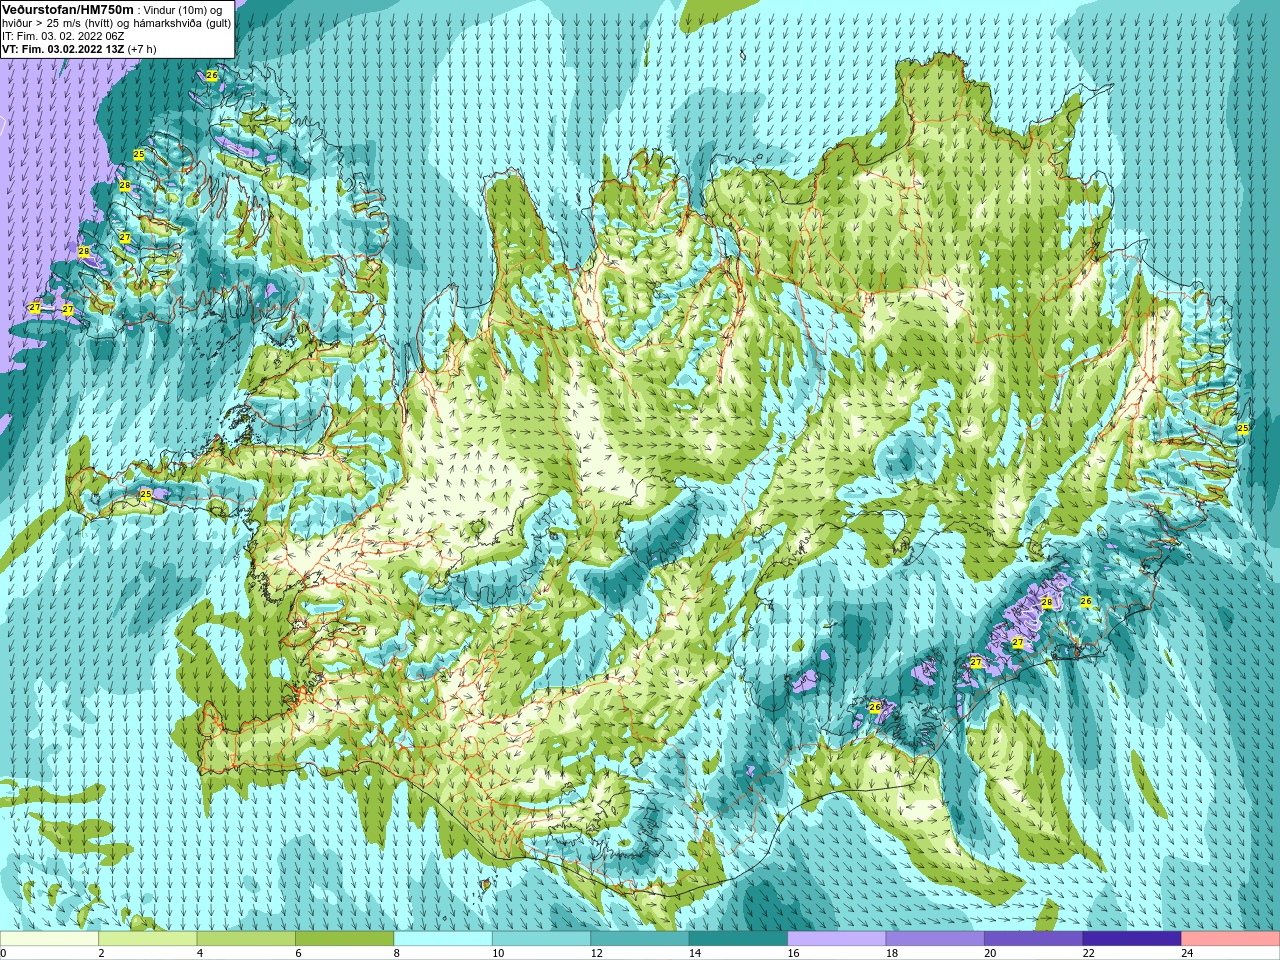1280x960 pixels.
Task: Select the pale cyan 8–10 m/s legend swatch
Action: tap(443, 939)
